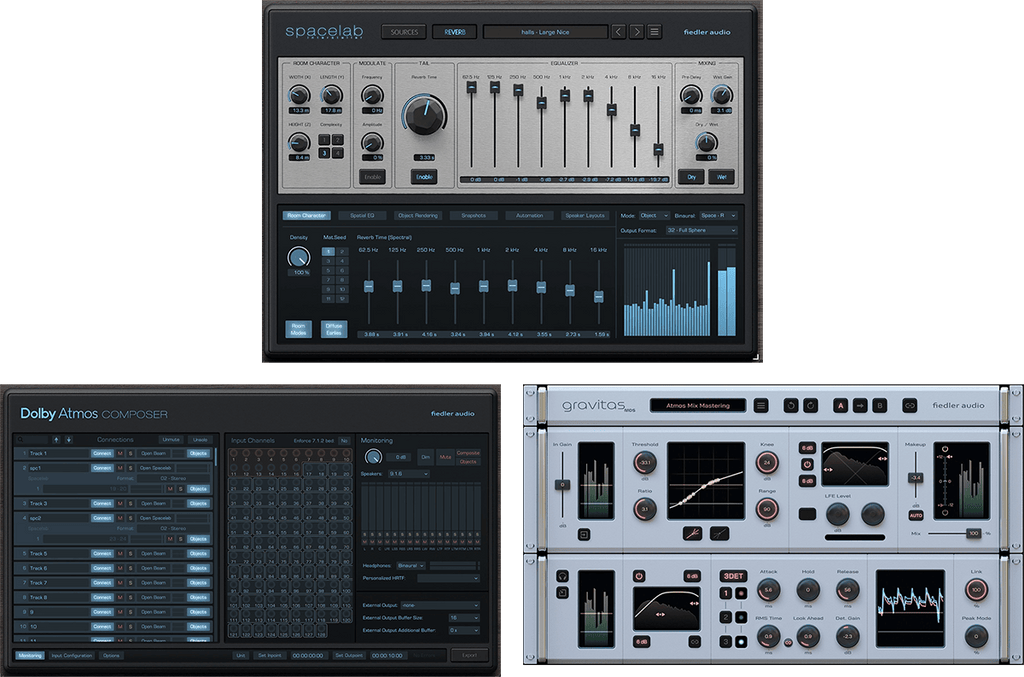The image size is (1024, 677).
Task: Mute Track 1 in Connections list
Action: pos(120,453)
